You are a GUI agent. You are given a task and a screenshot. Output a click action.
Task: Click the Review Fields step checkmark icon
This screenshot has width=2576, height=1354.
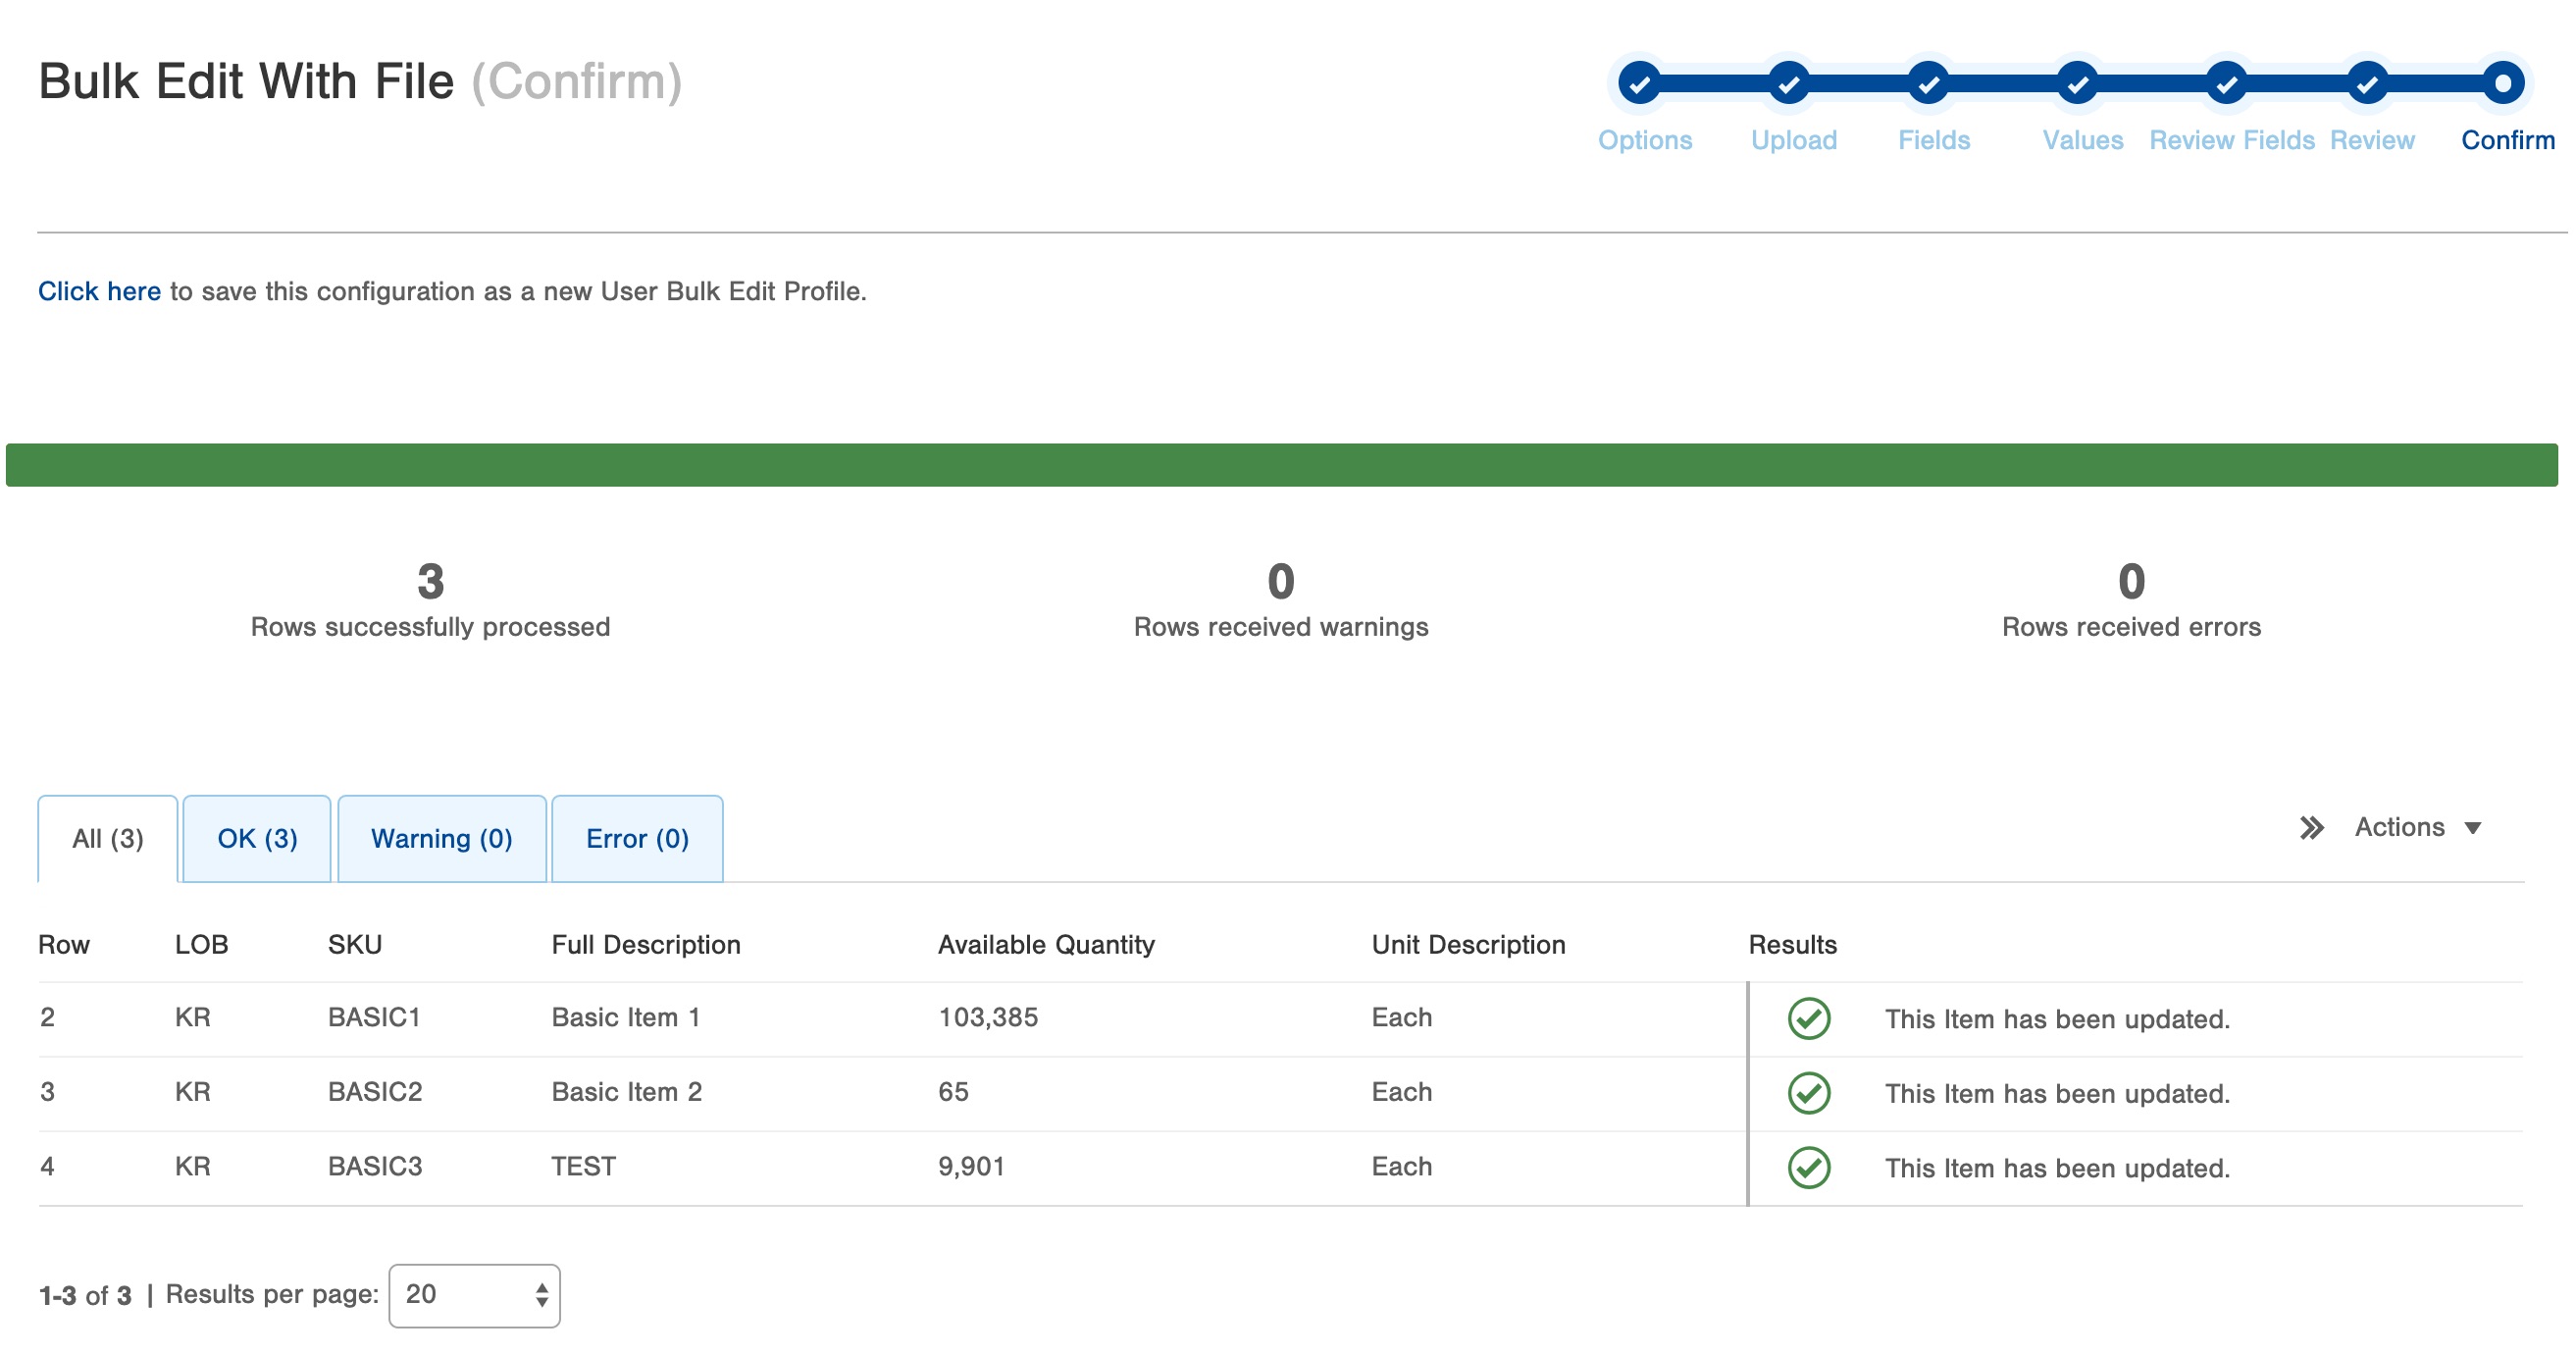(x=2226, y=83)
